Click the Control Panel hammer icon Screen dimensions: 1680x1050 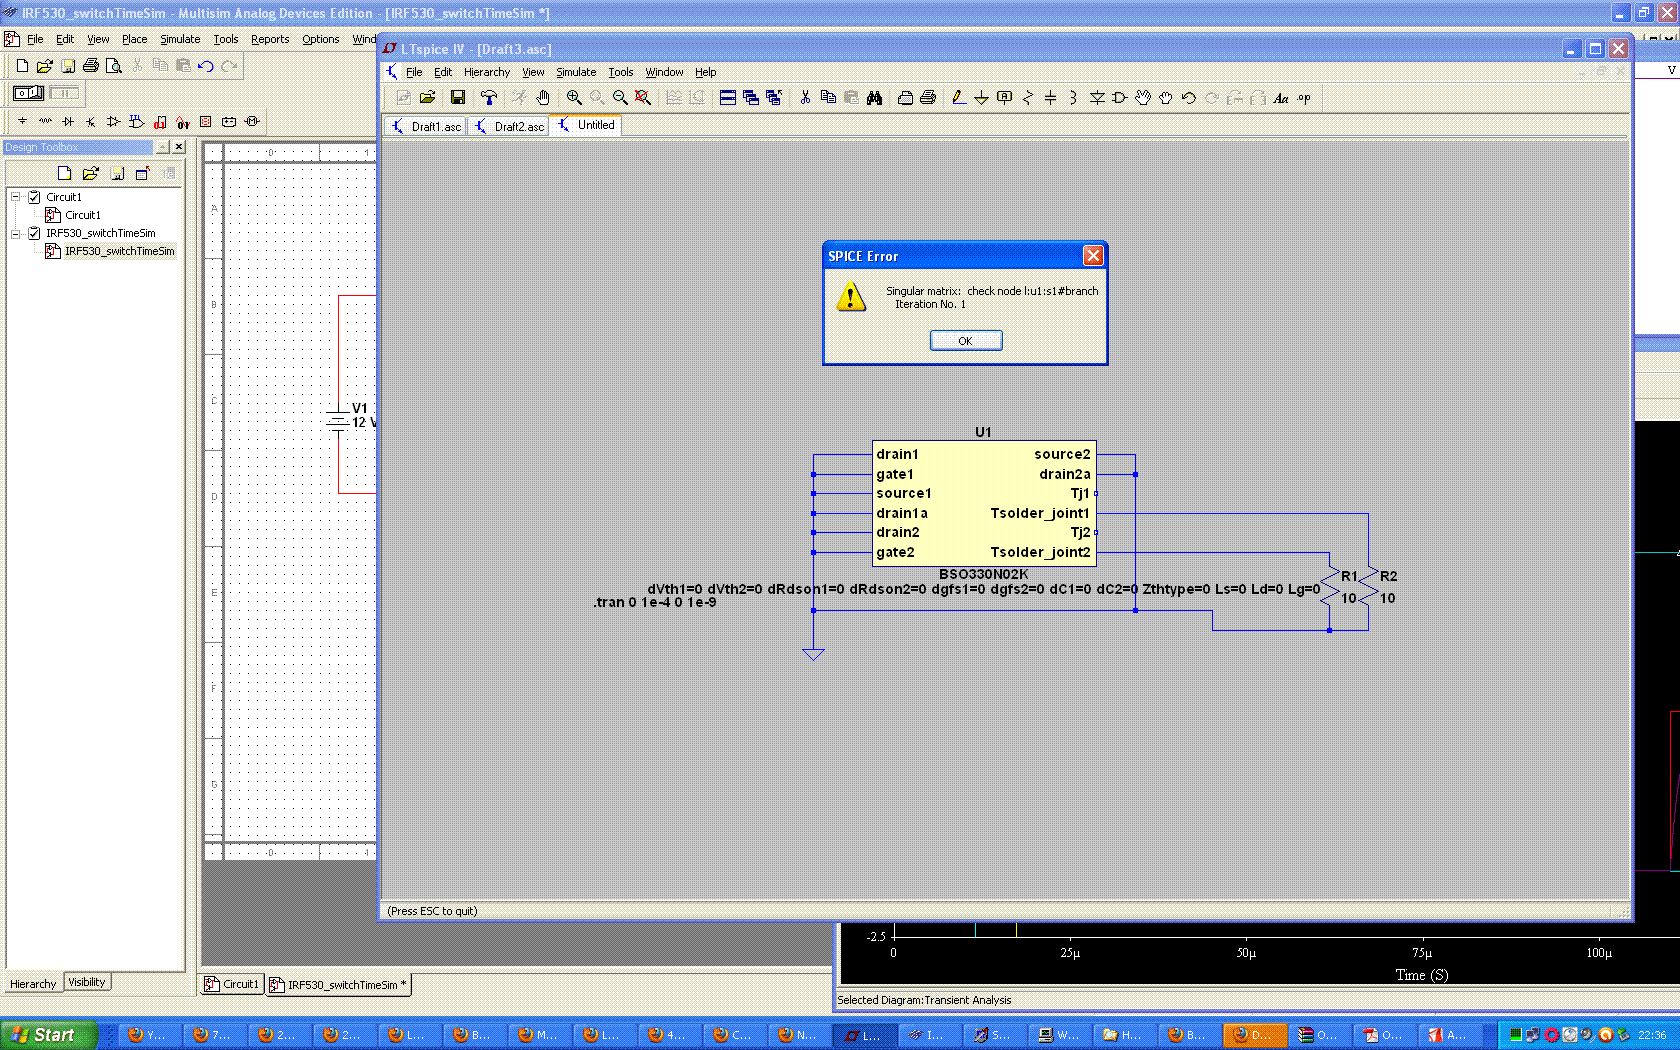pyautogui.click(x=489, y=98)
